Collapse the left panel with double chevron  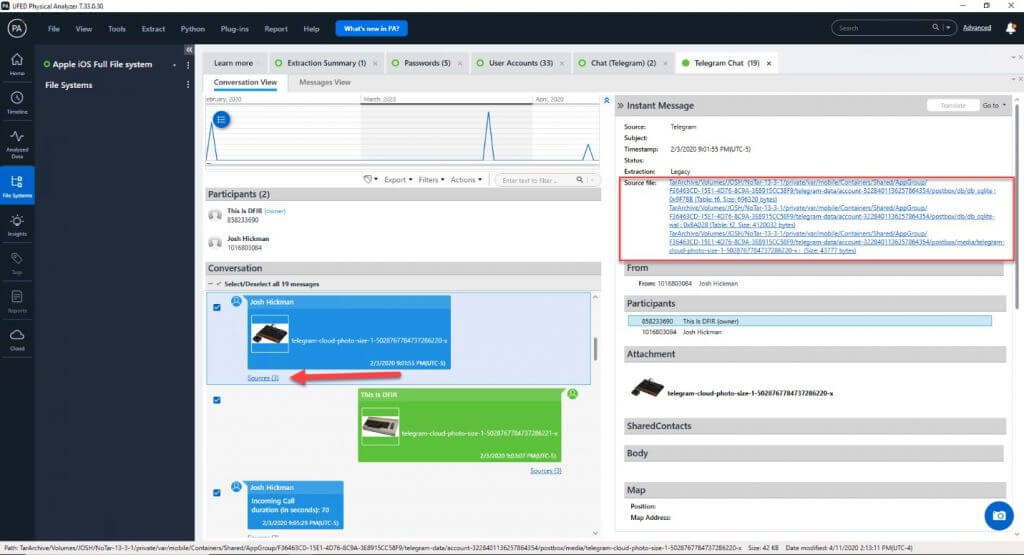tap(189, 50)
